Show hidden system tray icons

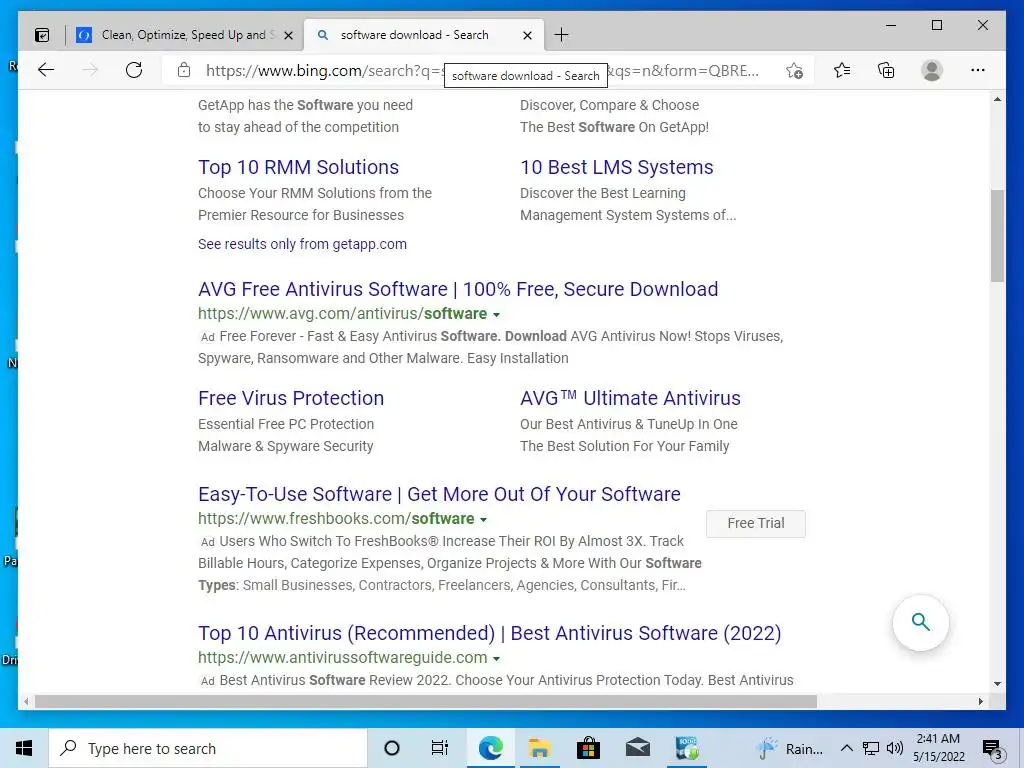pos(846,748)
